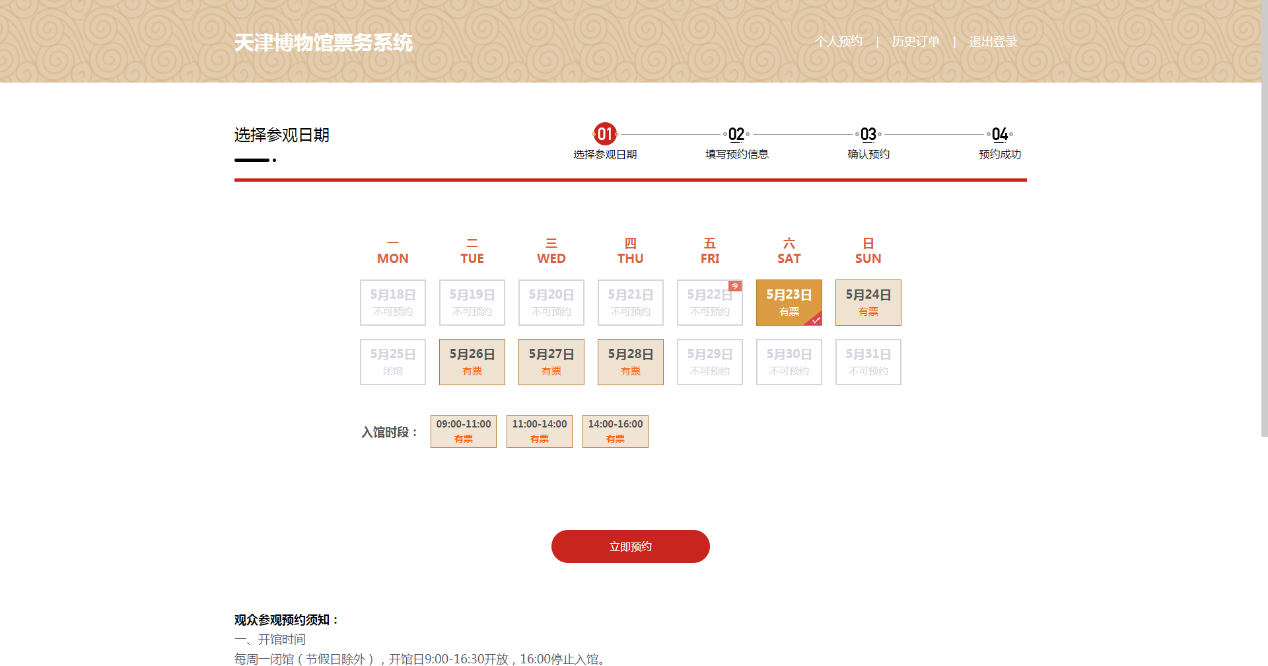The height and width of the screenshot is (666, 1268).
Task: Click the step 01 circle icon
Action: (605, 134)
